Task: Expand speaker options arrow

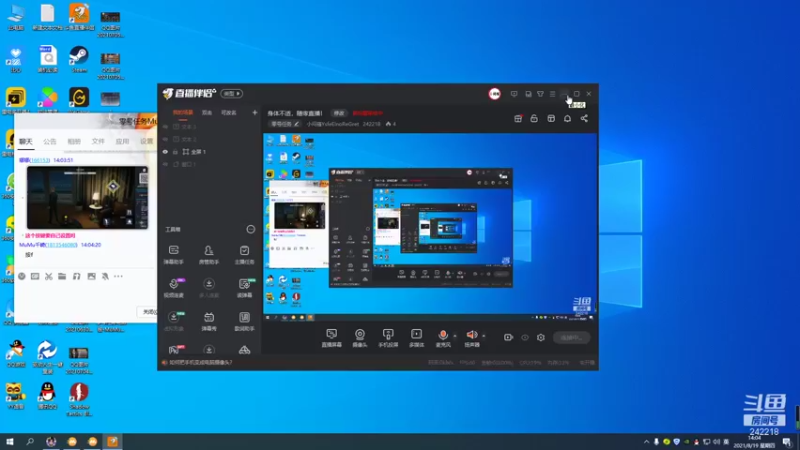Action: tap(484, 336)
